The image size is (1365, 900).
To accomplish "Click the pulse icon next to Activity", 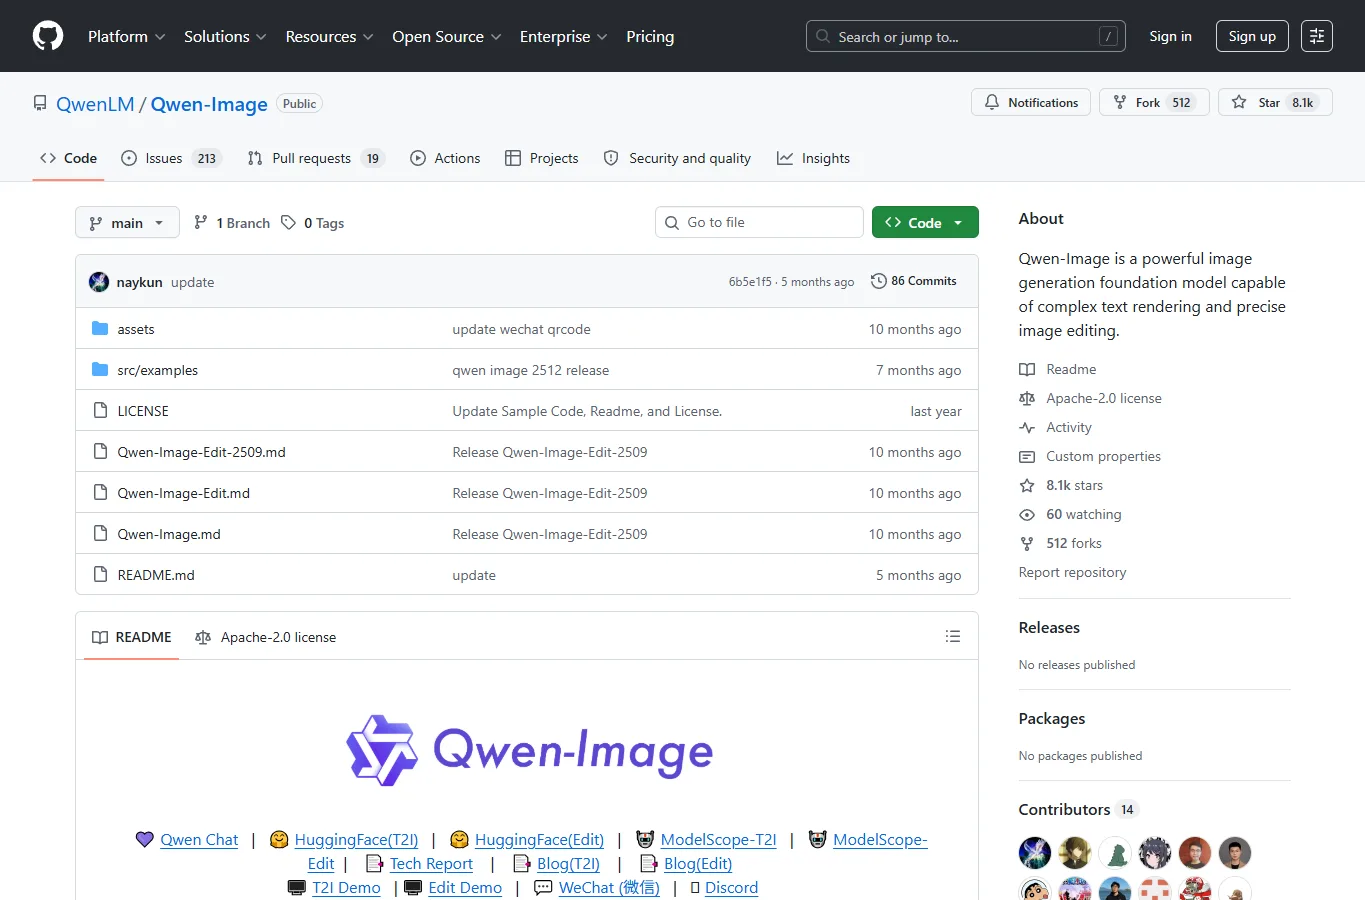I will (x=1027, y=427).
